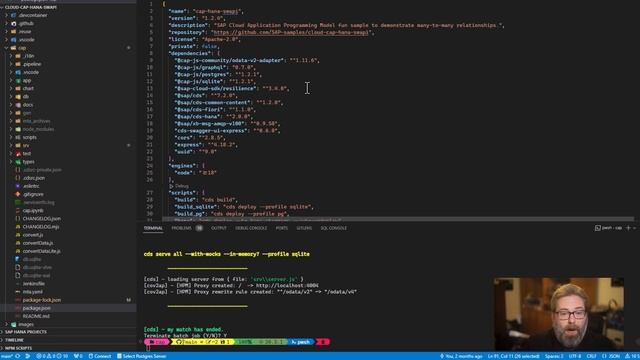Switch to the GITLENS tab
Image resolution: width=640 pixels, height=360 pixels.
(304, 228)
